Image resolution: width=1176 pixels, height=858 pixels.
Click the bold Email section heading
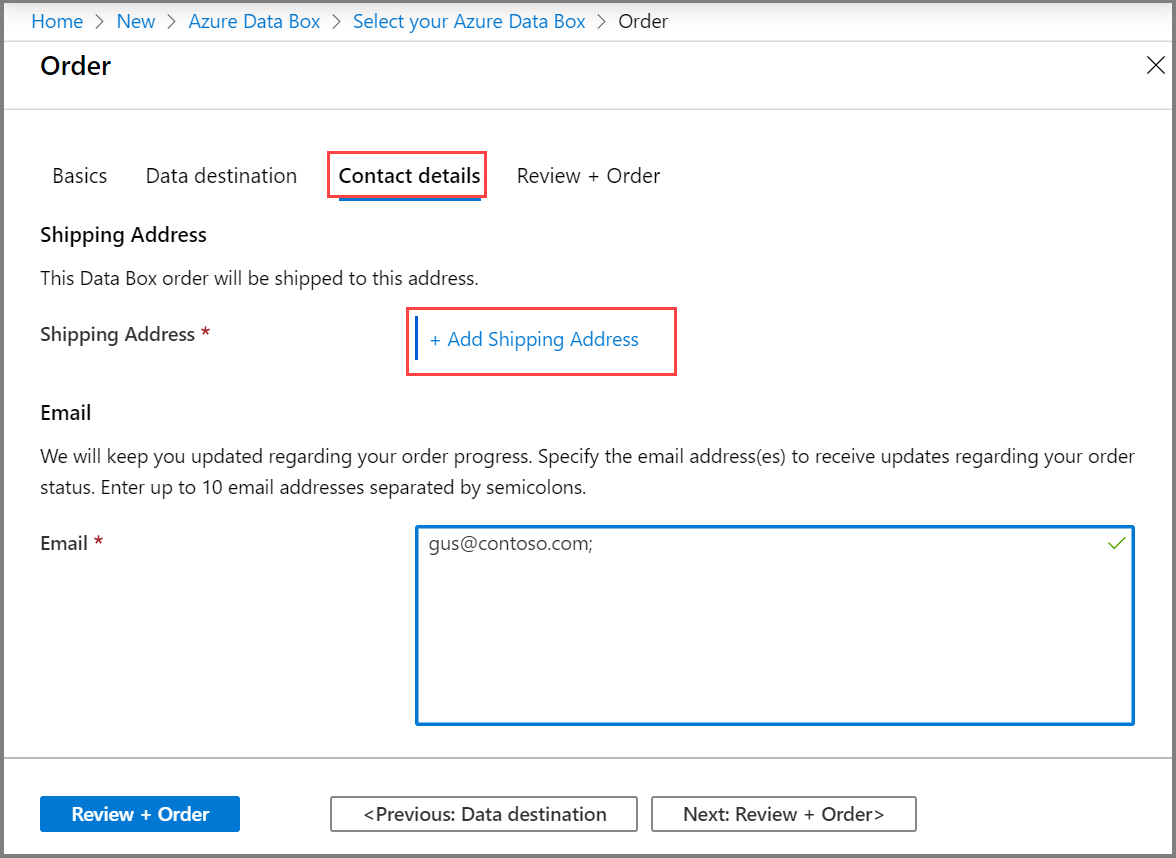pyautogui.click(x=66, y=413)
